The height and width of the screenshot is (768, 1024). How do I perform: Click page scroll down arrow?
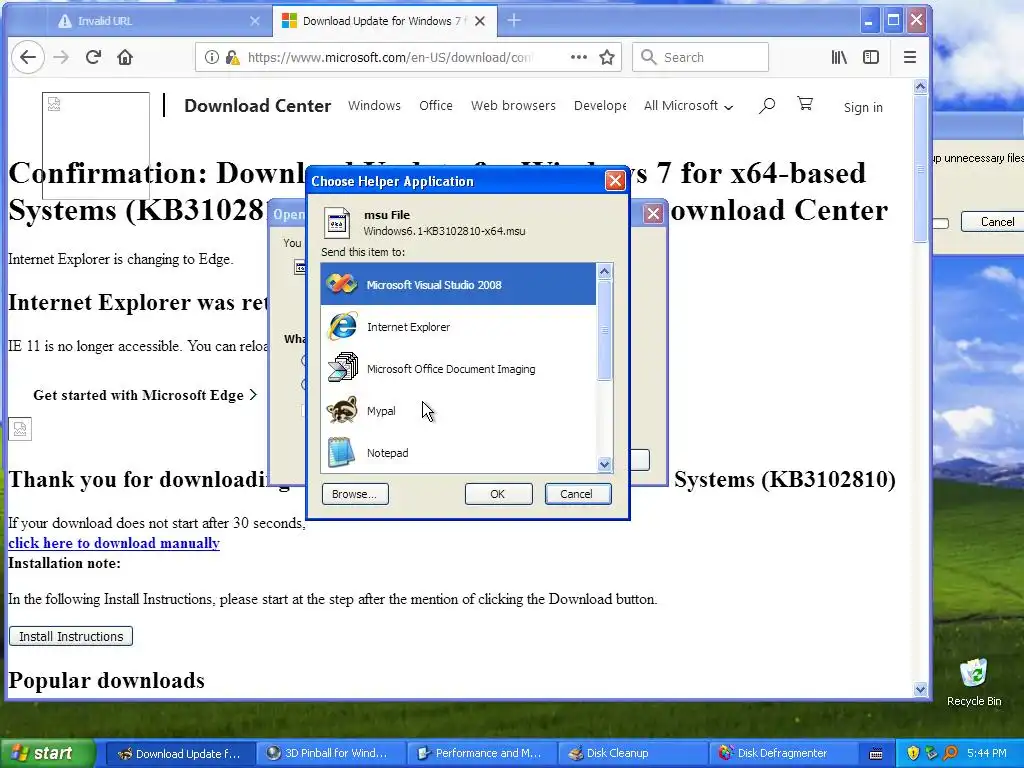tap(920, 689)
